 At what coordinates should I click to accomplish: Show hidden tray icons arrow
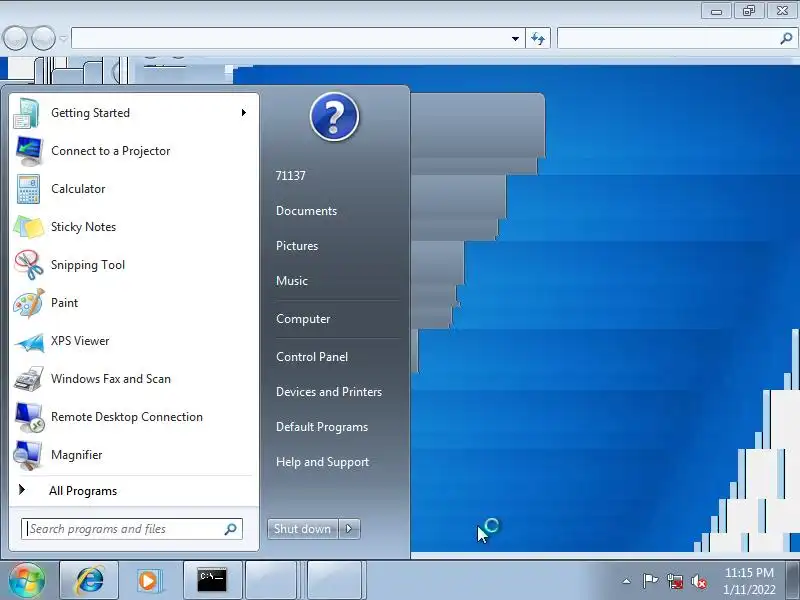627,581
